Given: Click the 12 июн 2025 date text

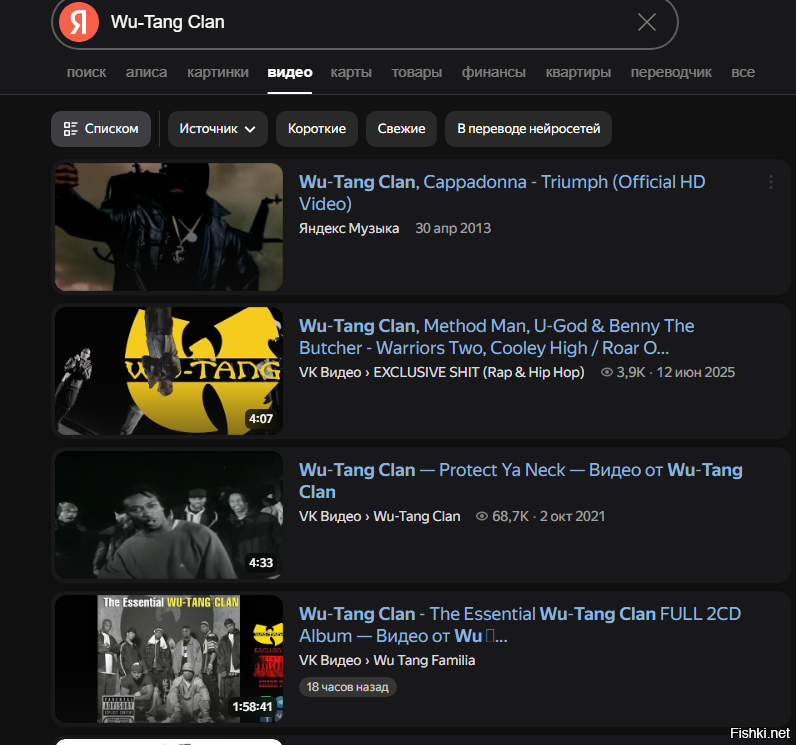Looking at the screenshot, I should click(x=695, y=372).
